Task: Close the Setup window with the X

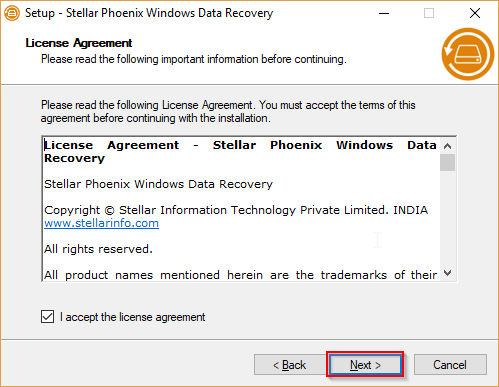Action: pyautogui.click(x=475, y=13)
